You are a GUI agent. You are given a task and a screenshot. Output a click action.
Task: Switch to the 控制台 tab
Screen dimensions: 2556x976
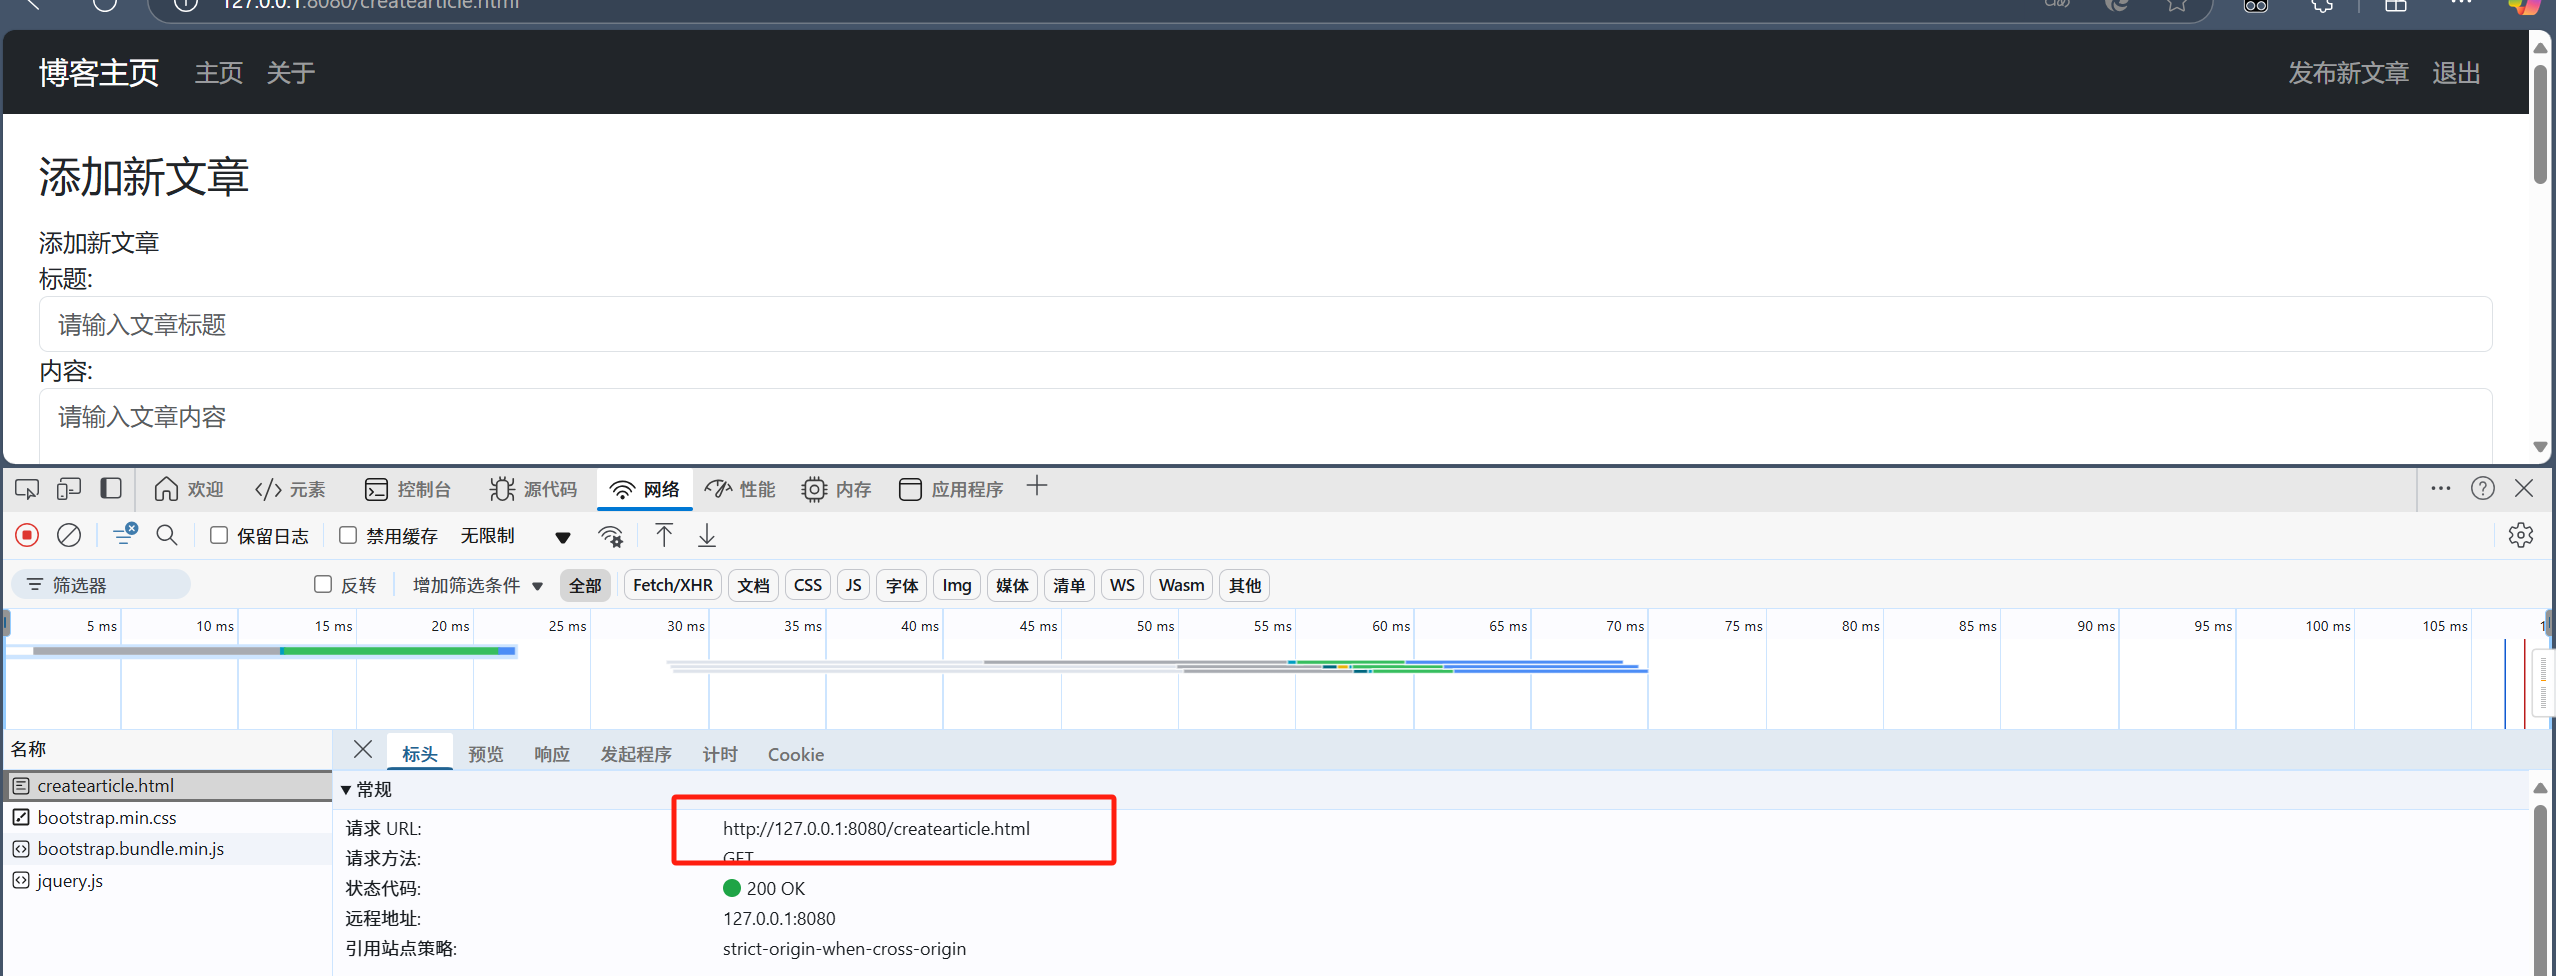[408, 489]
